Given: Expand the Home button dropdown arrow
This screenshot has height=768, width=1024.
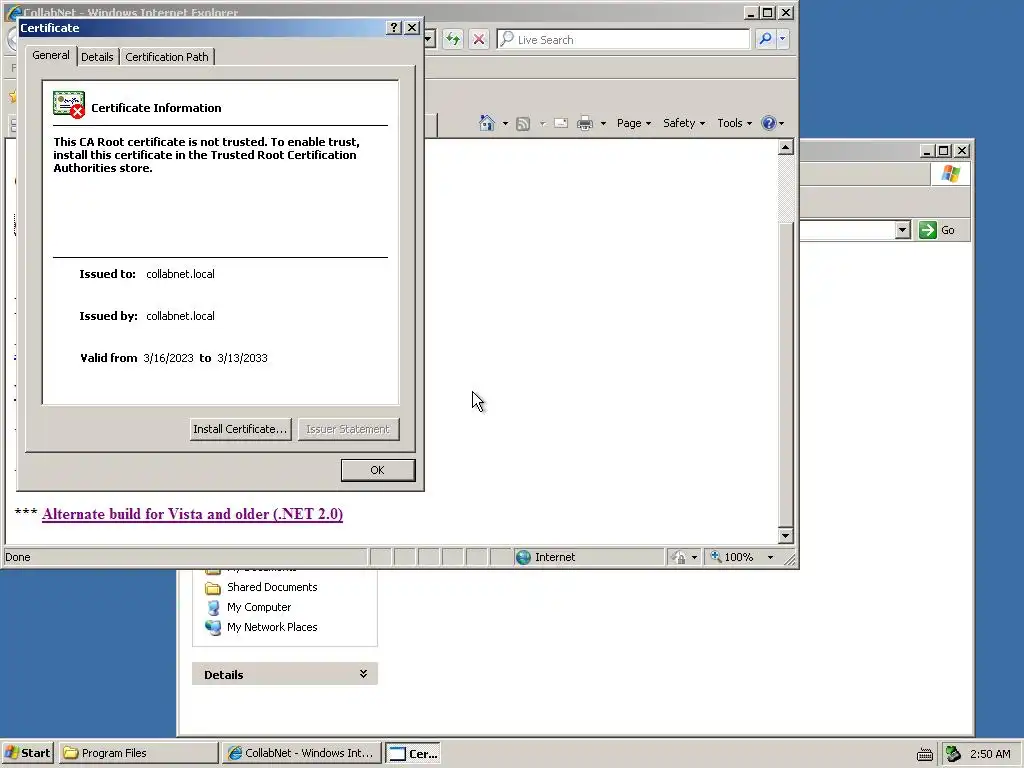Looking at the screenshot, I should [x=505, y=123].
